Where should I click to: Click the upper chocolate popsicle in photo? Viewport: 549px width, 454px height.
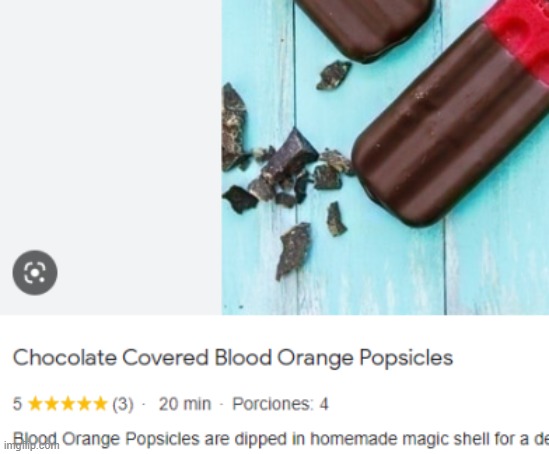(x=364, y=28)
